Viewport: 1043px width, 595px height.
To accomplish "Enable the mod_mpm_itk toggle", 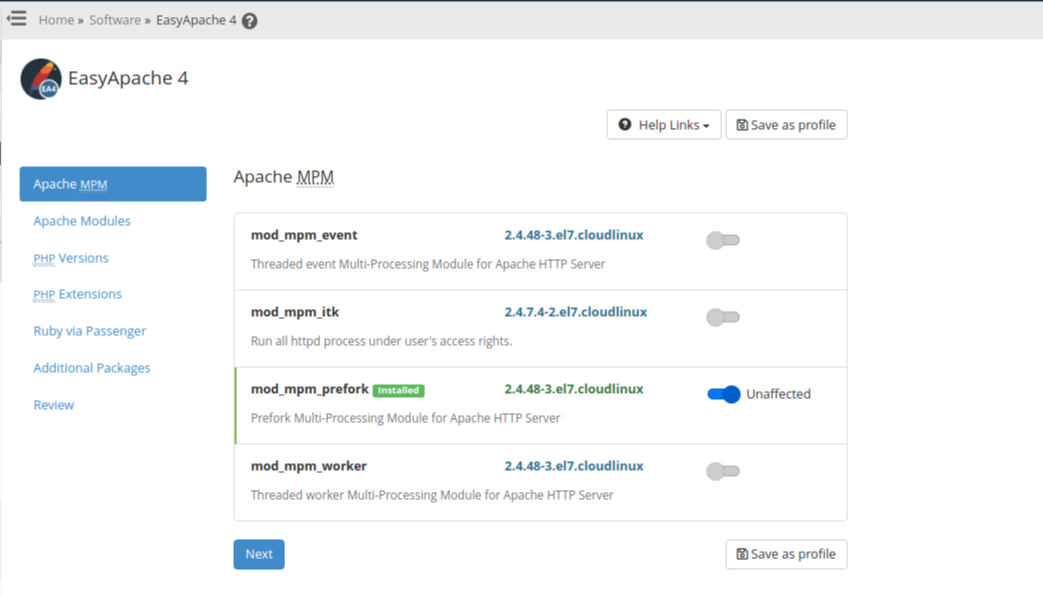I will 723,317.
